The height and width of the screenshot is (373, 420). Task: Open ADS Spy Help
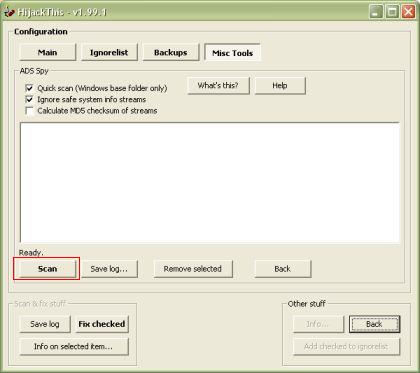point(280,86)
